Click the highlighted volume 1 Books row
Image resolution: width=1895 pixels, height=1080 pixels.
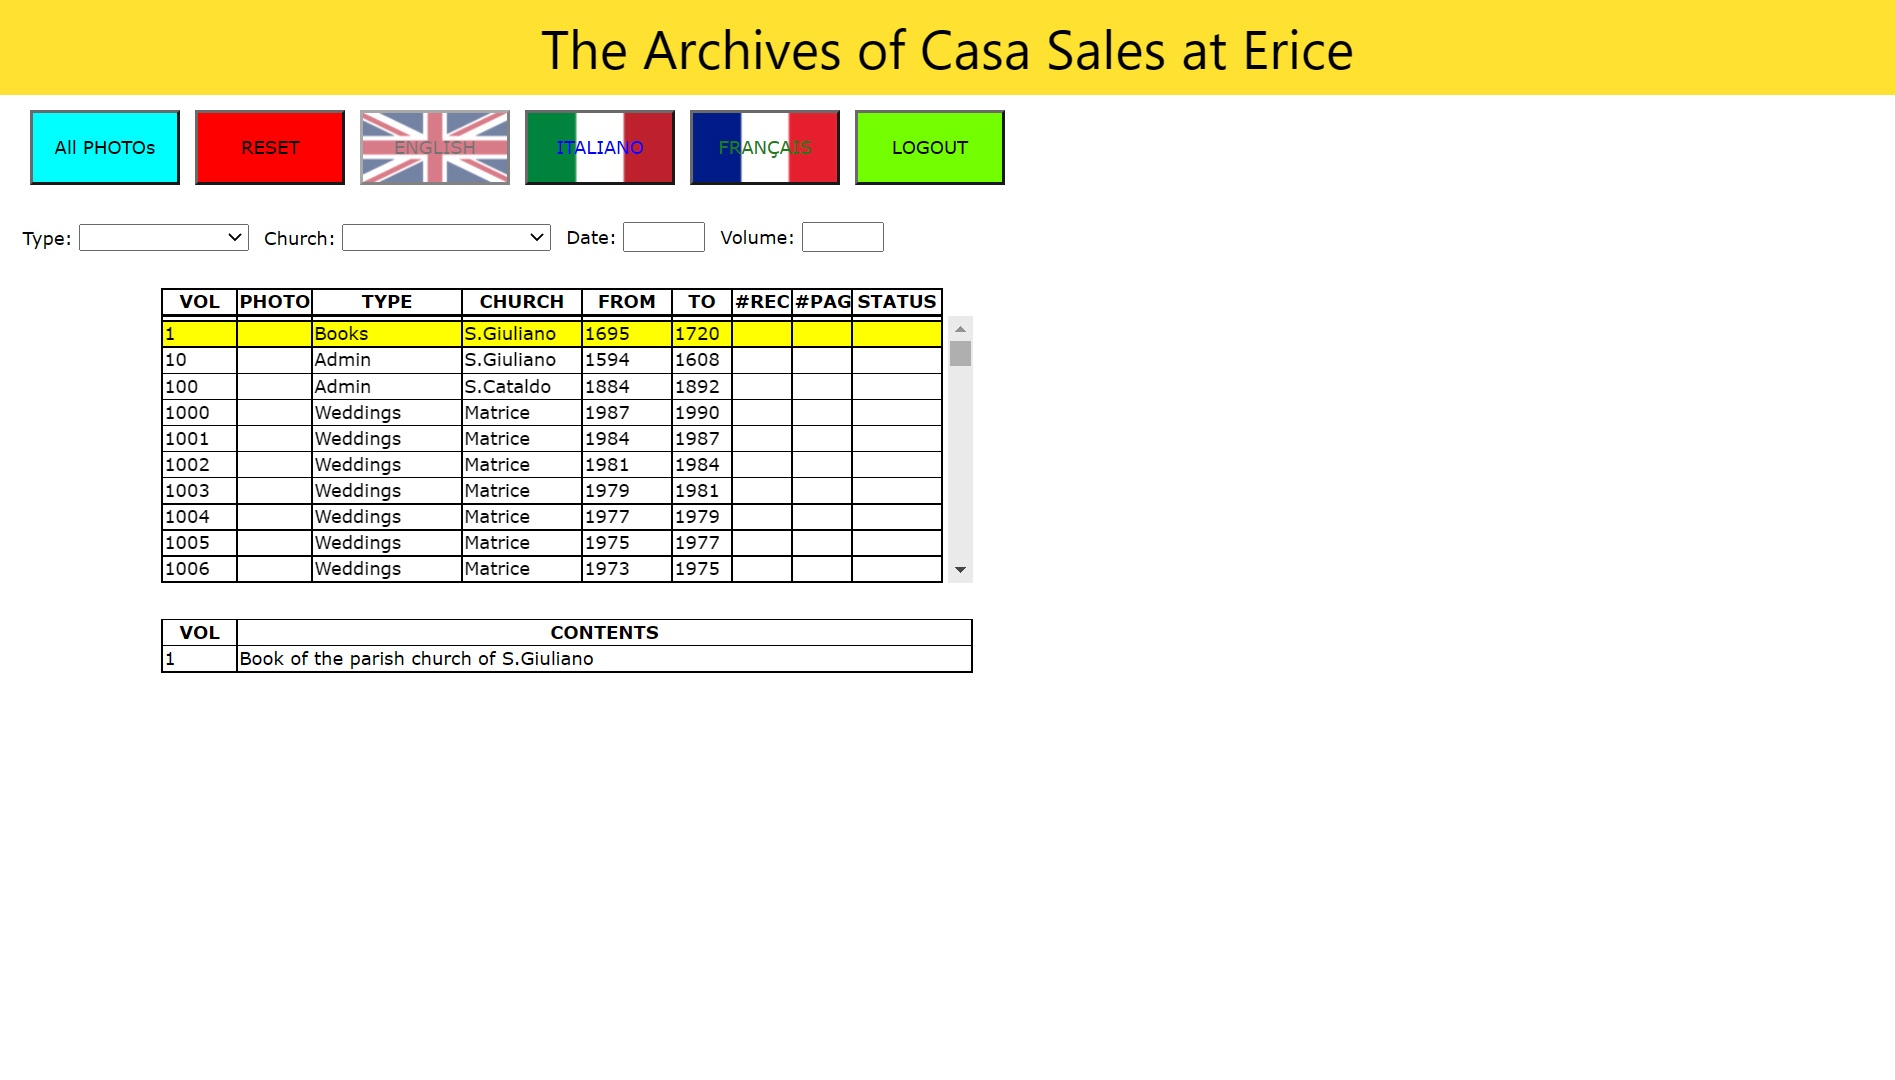551,333
